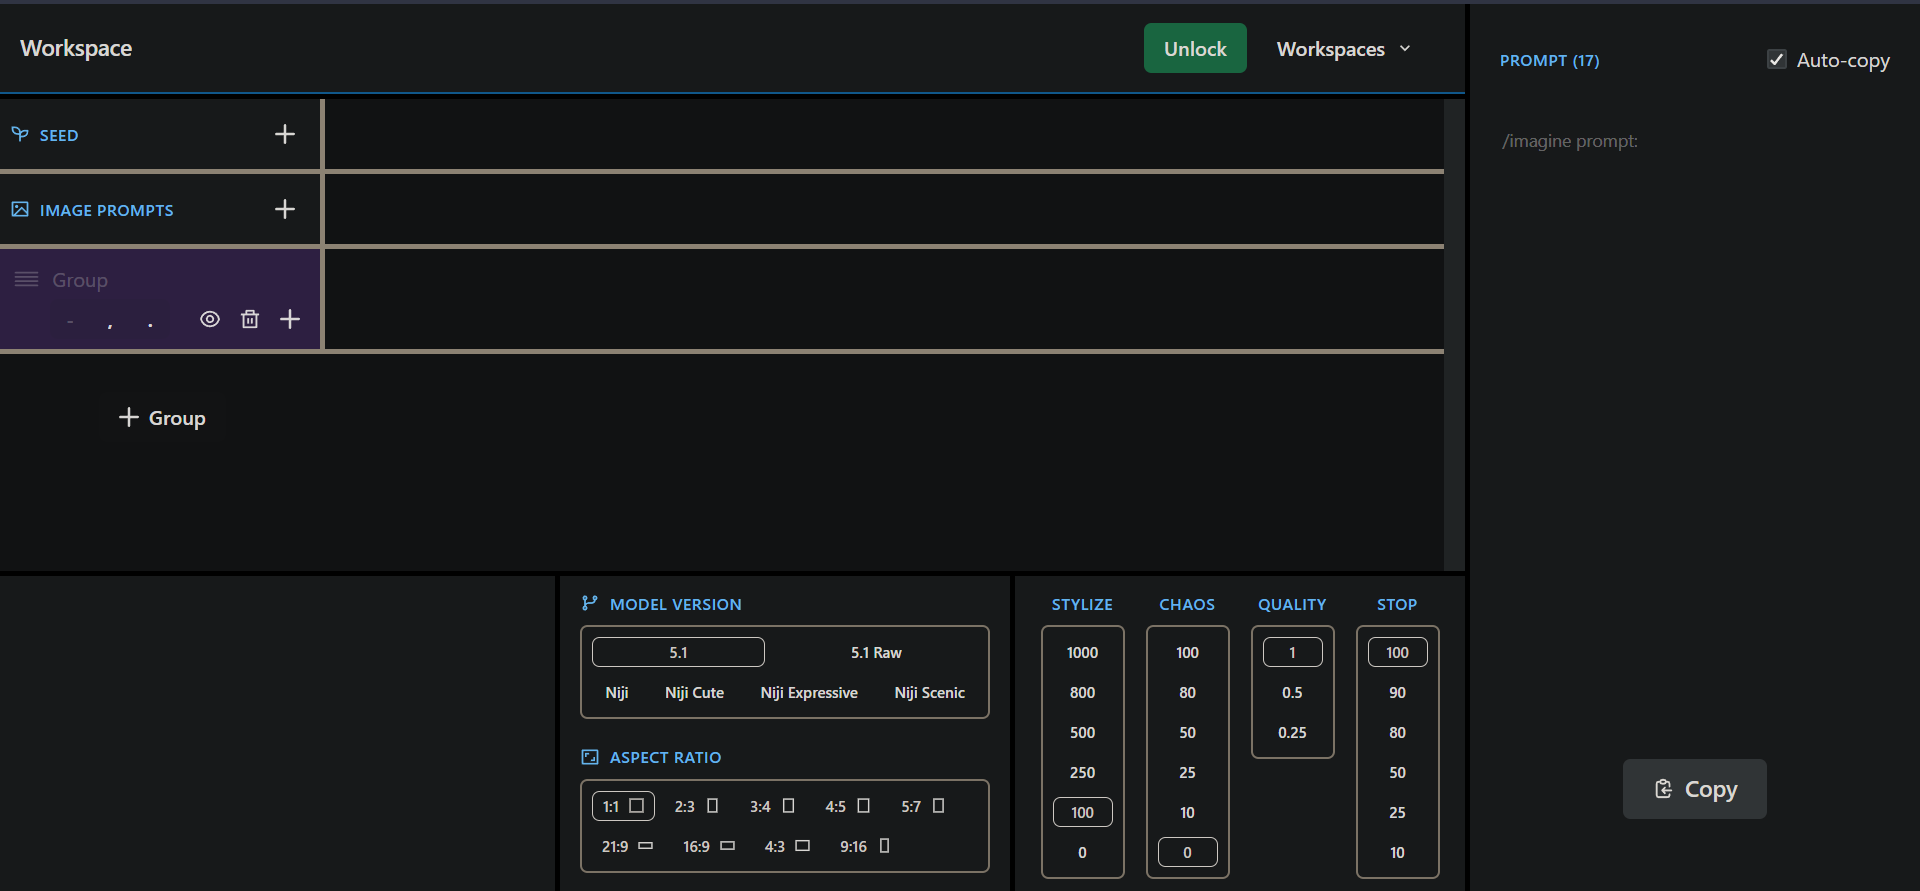
Task: Select the 16:9 aspect ratio option
Action: [x=708, y=846]
